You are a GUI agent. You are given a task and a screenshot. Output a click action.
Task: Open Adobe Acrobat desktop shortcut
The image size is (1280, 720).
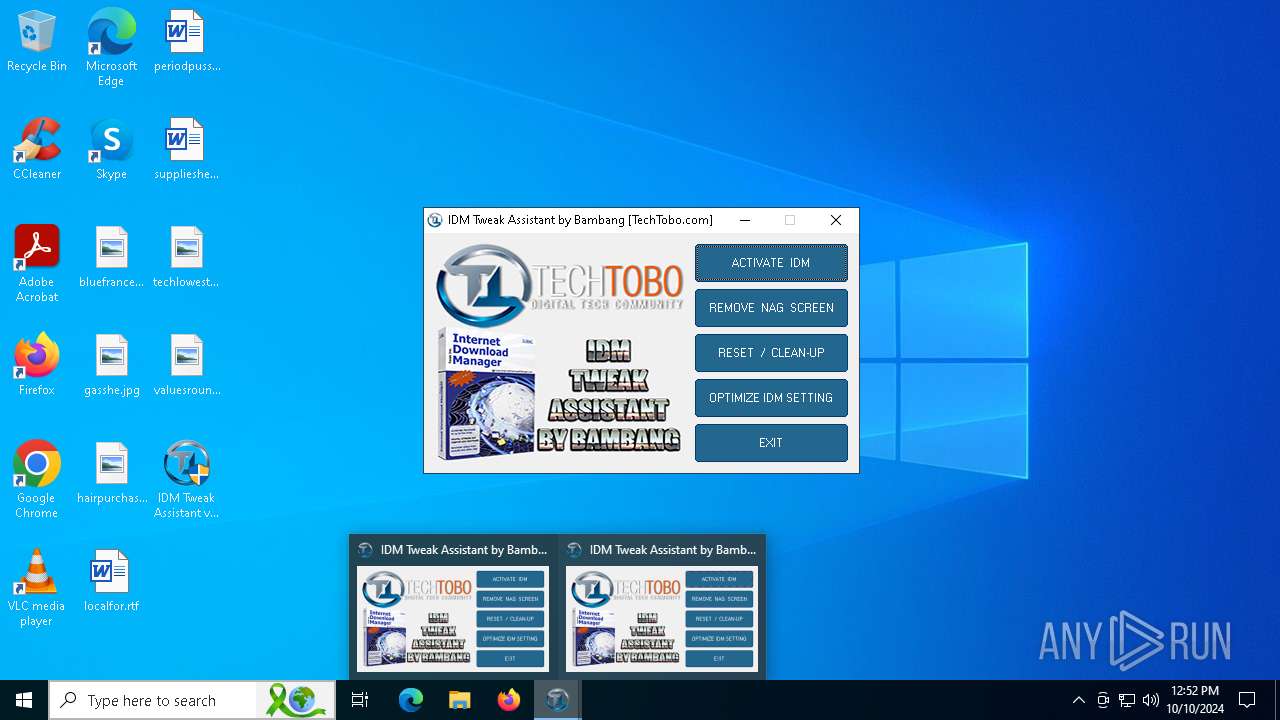point(37,264)
